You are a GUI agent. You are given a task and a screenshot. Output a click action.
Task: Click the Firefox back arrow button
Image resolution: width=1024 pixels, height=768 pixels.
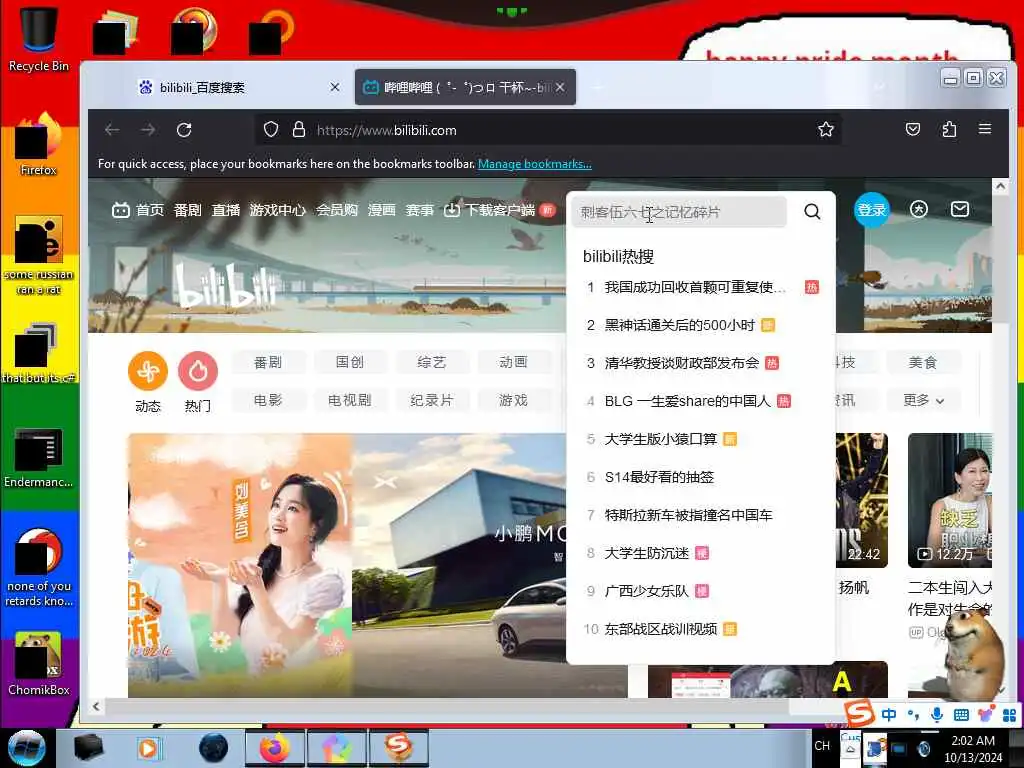pos(112,130)
